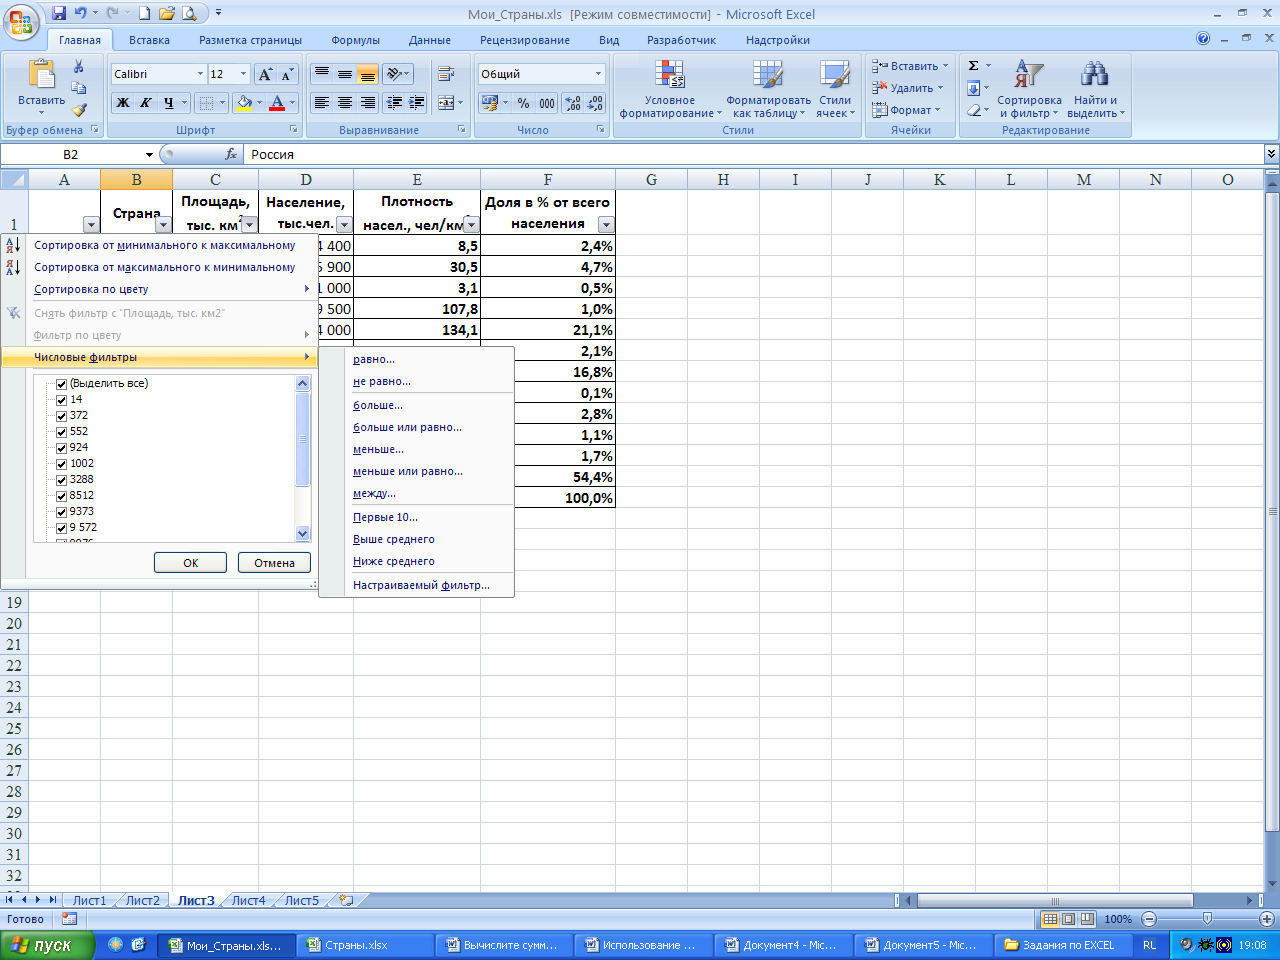The width and height of the screenshot is (1280, 960).
Task: Open Sort & Filter (Сортировка и фильтр)
Action: click(x=1029, y=89)
